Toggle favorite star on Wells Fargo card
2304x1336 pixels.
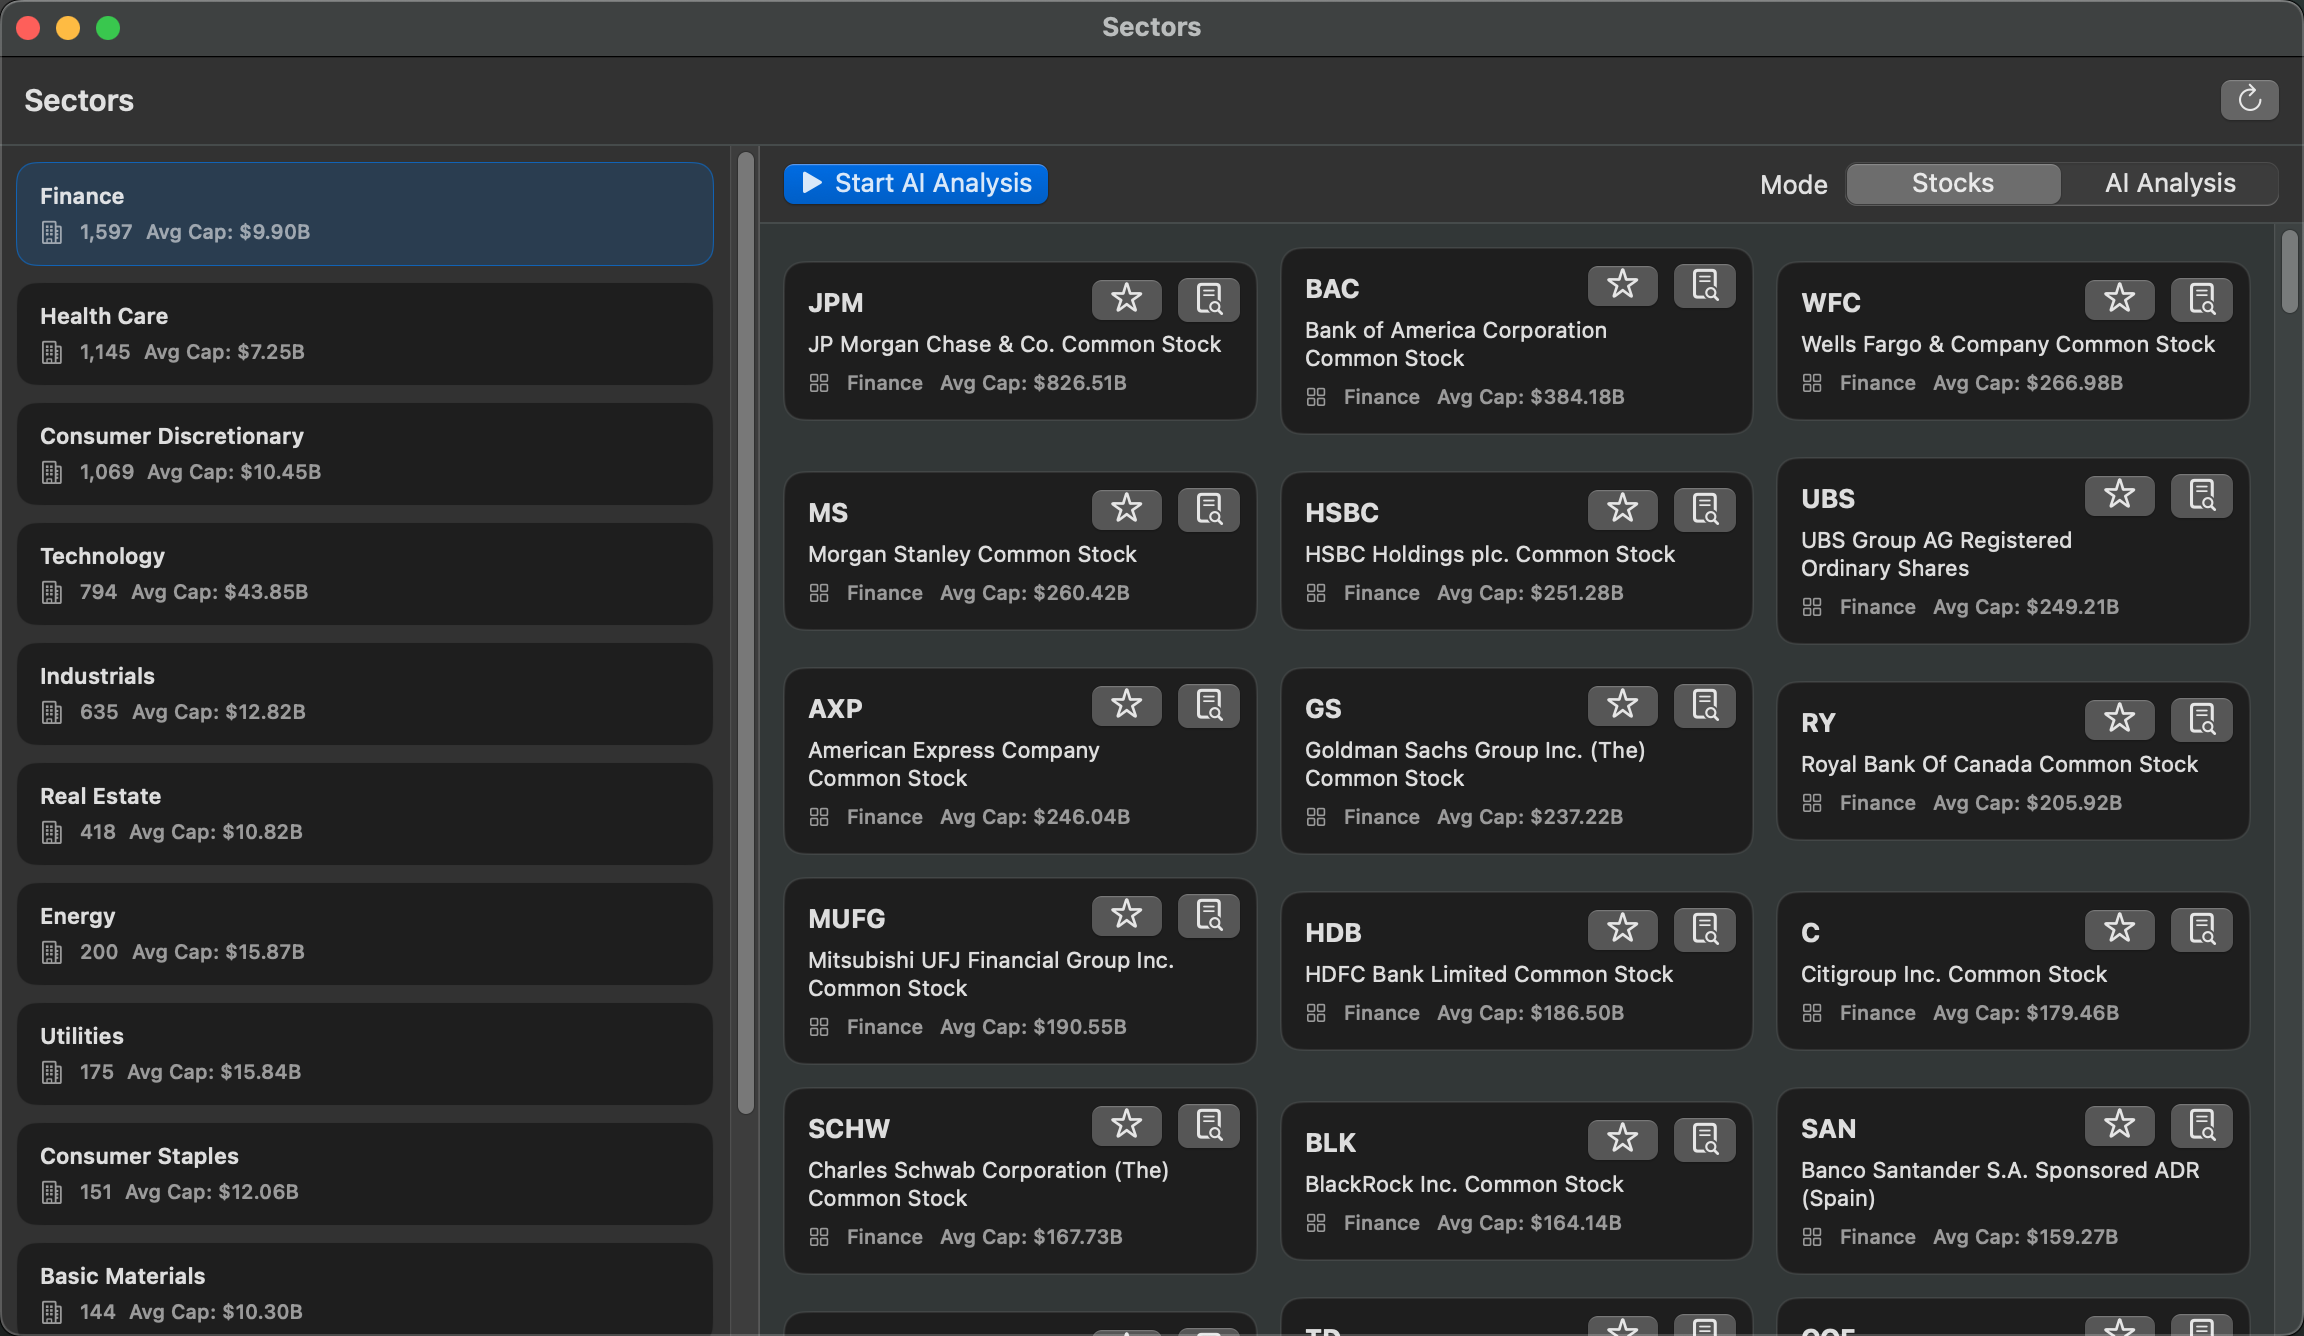tap(2119, 299)
